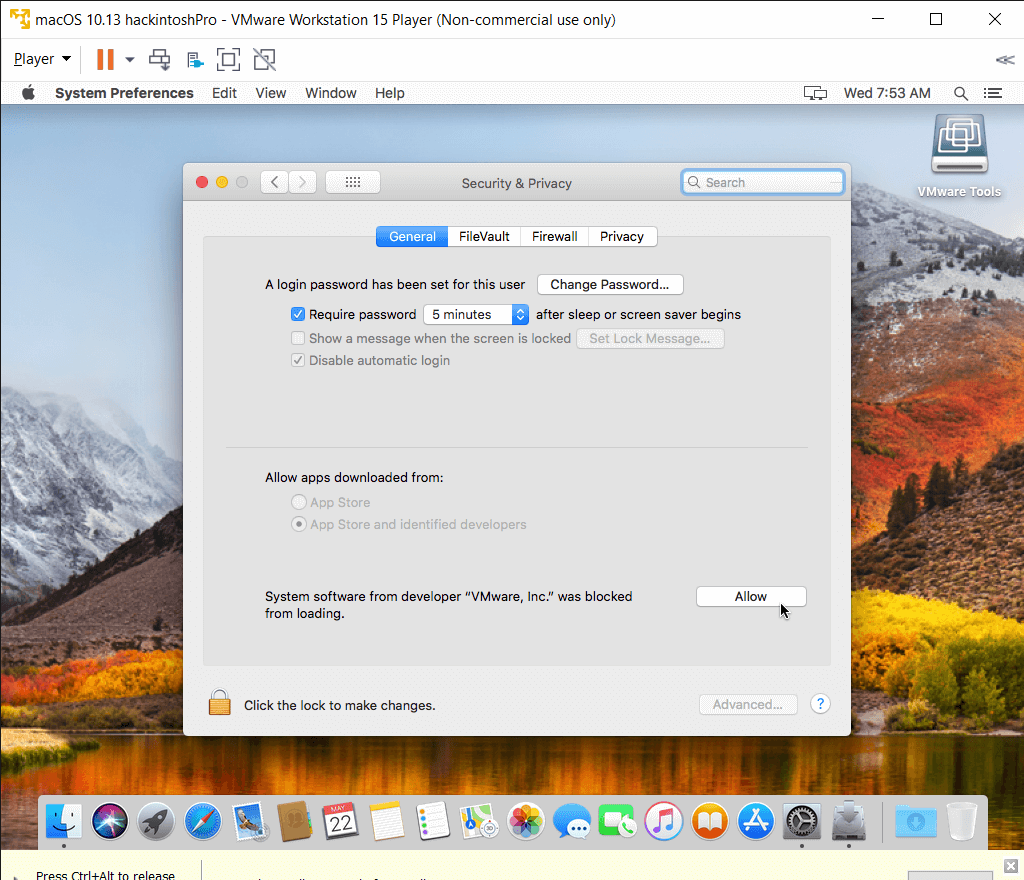Open Messages from the Dock
The image size is (1024, 880).
(x=571, y=821)
